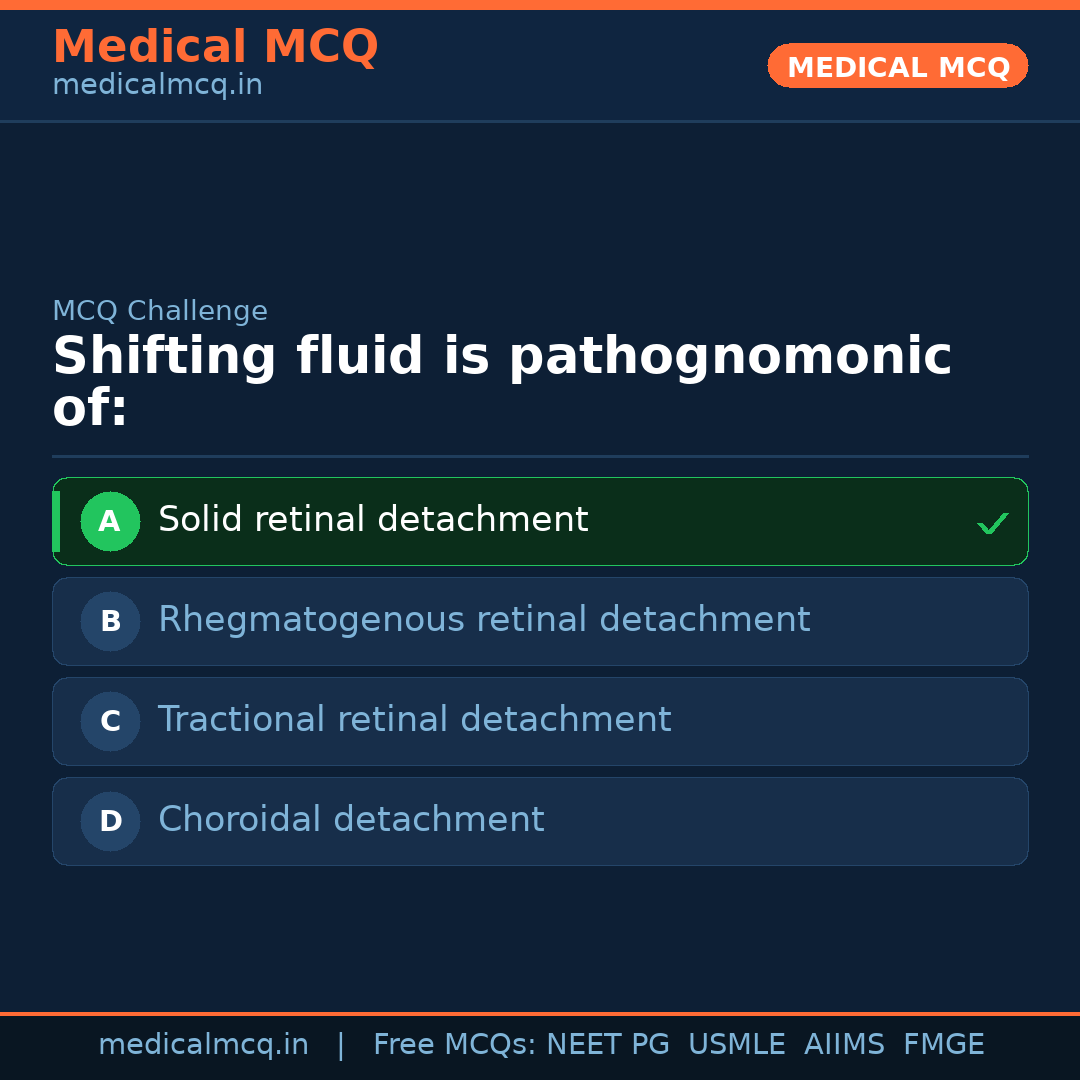Click the B letter circle badge
The width and height of the screenshot is (1080, 1080).
click(110, 621)
